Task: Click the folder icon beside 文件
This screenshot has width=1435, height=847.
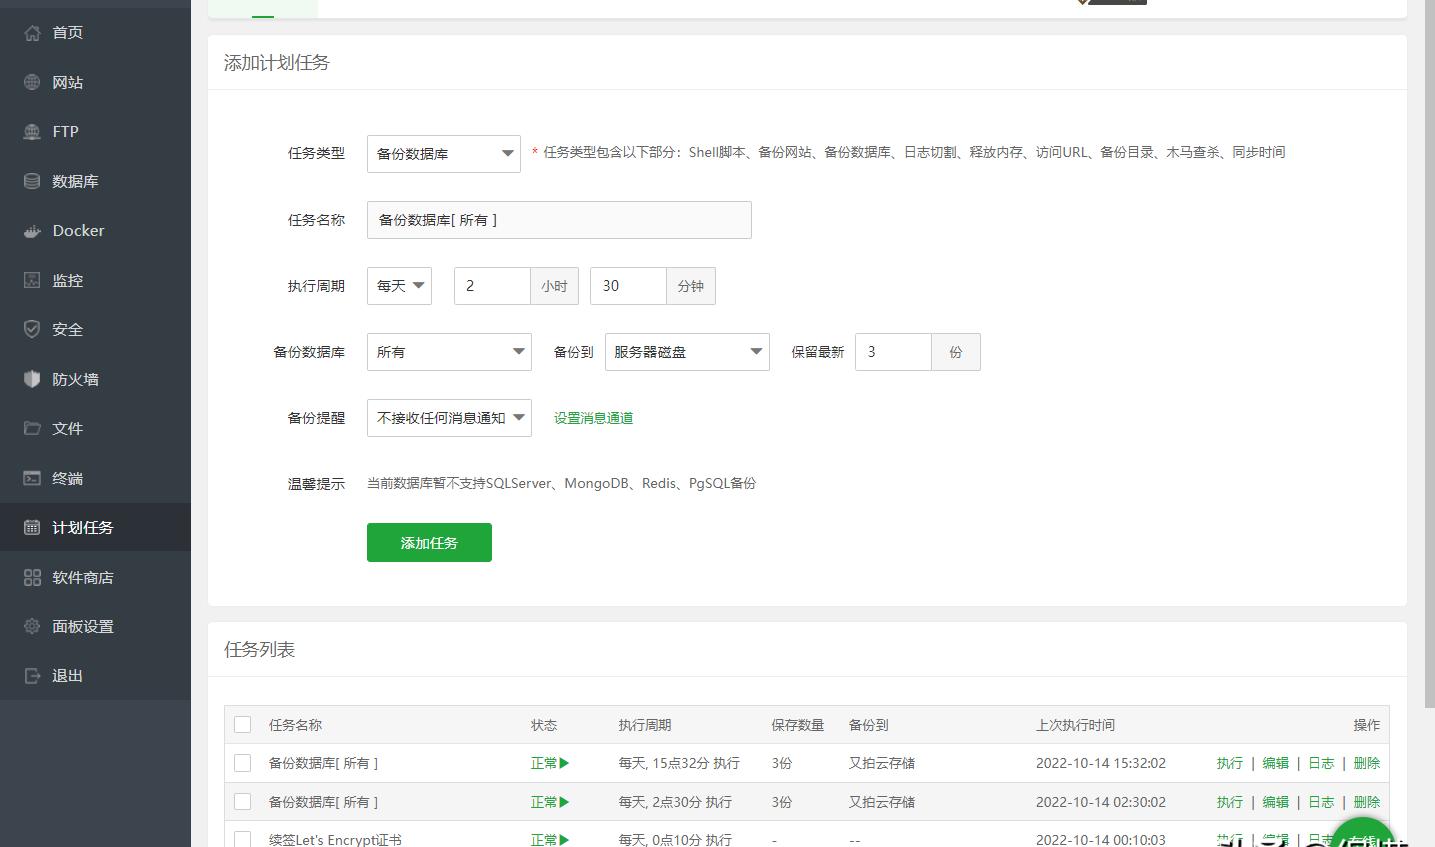Action: 32,428
